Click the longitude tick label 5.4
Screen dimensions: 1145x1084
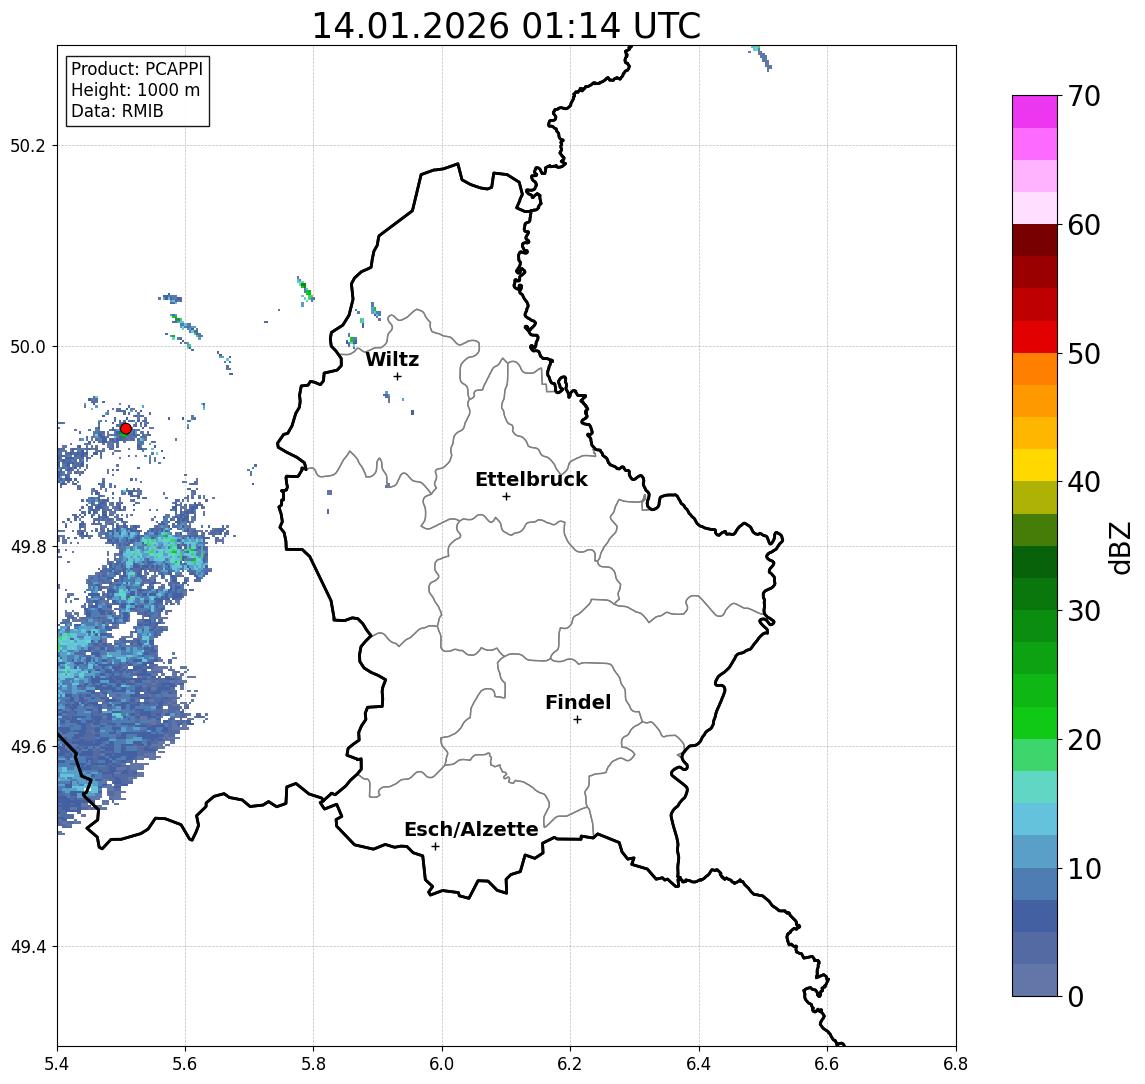tap(57, 1064)
